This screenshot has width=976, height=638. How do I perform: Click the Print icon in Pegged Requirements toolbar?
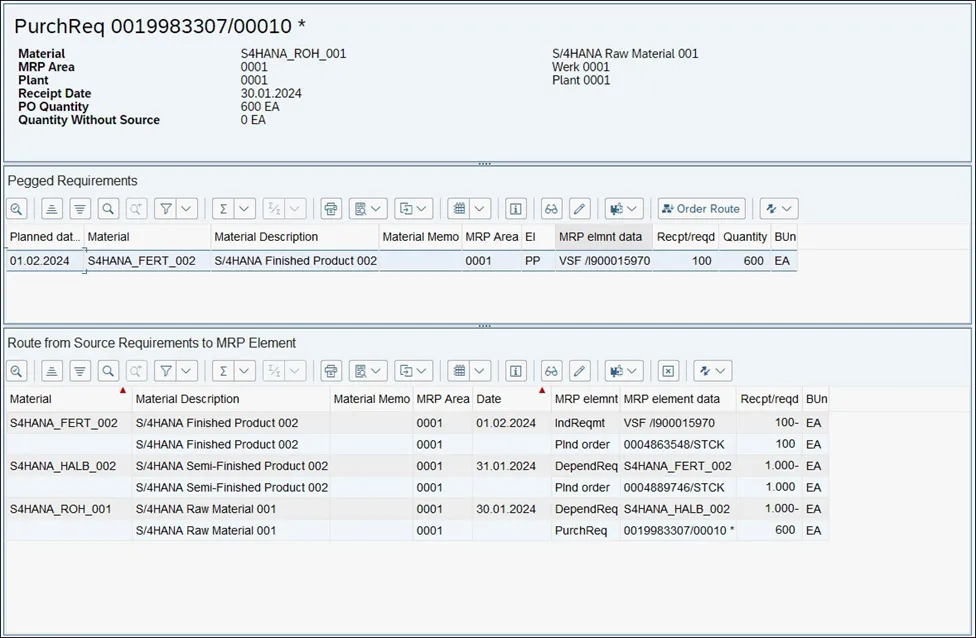coord(331,209)
